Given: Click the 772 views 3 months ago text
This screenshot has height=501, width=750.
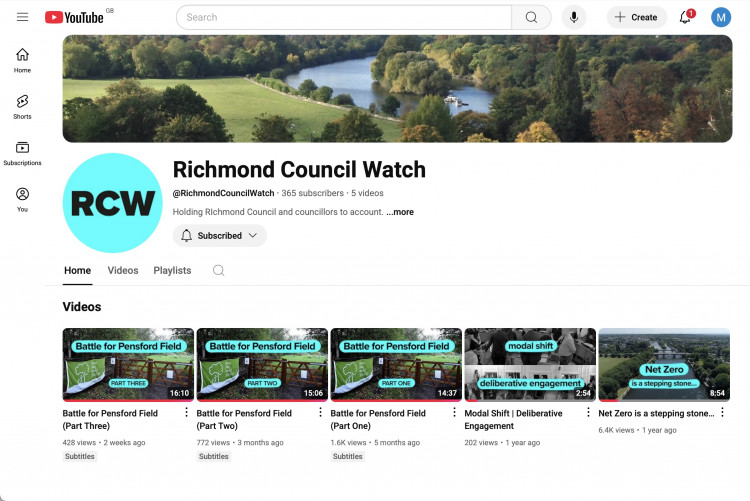Looking at the screenshot, I should (x=240, y=443).
